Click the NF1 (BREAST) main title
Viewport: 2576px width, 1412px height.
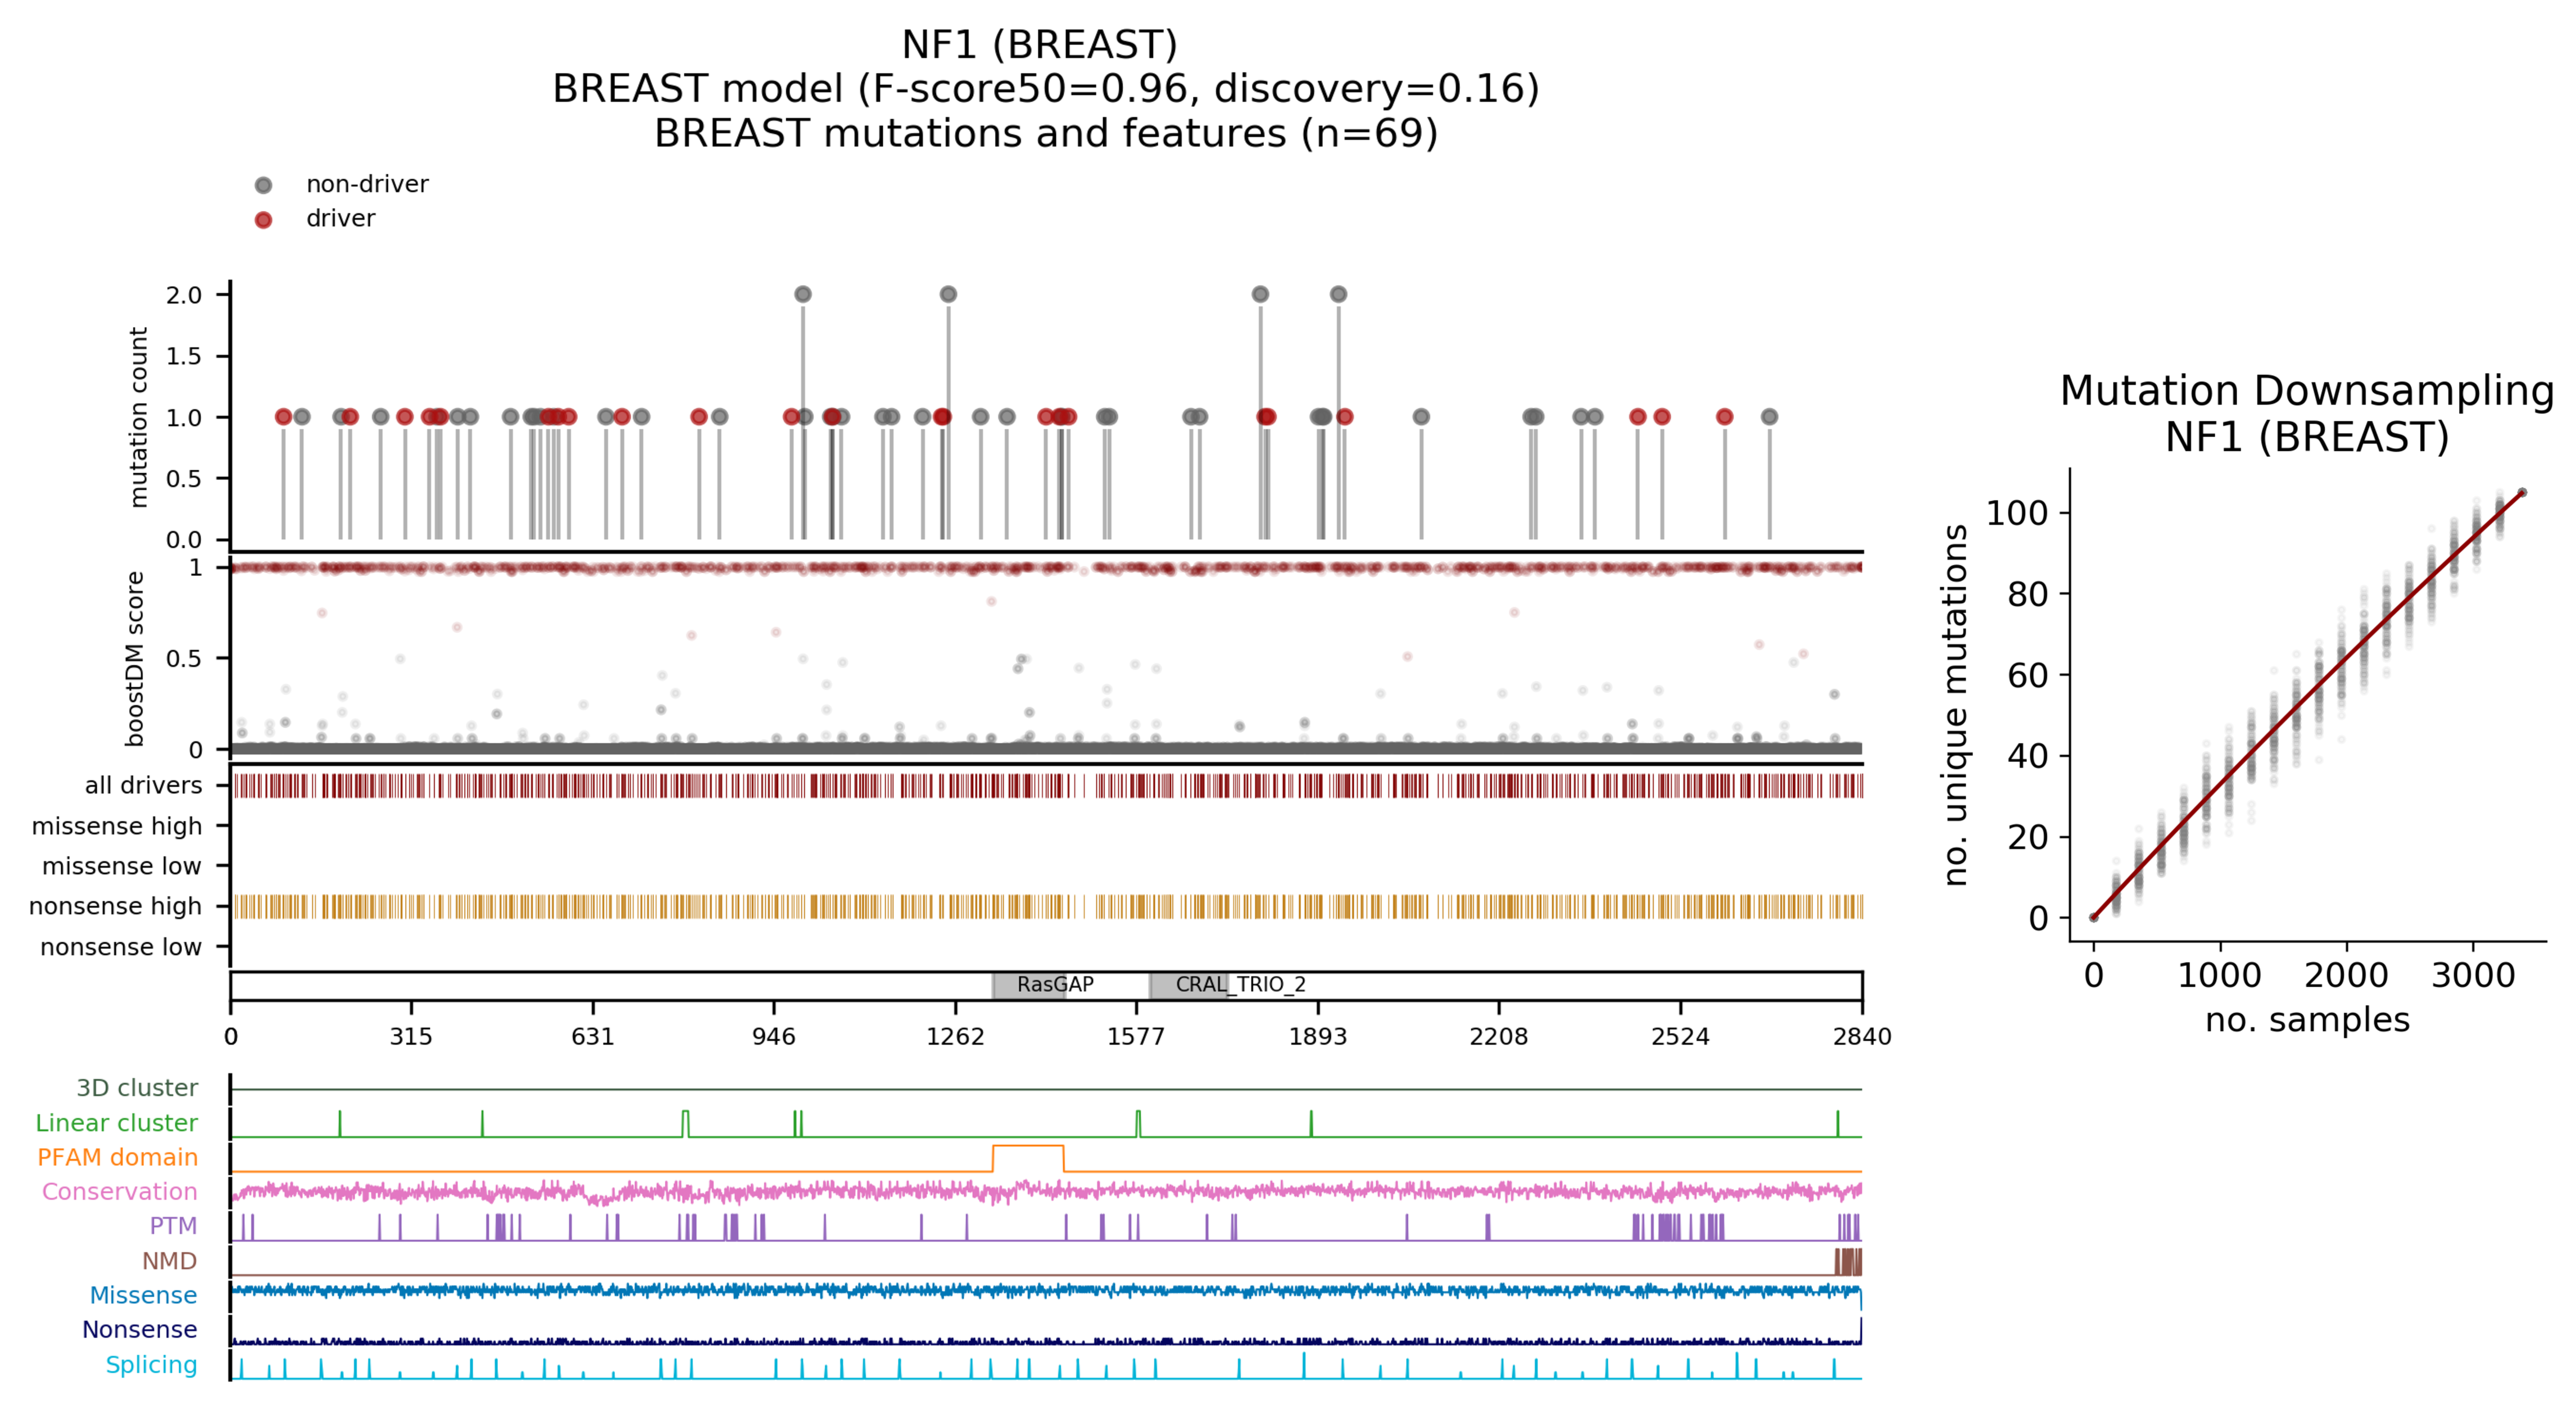tap(1039, 45)
